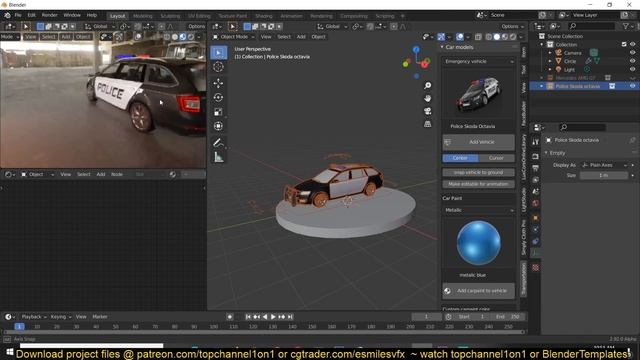Screen dimensions: 640x360
Task: Select the Annotate pencil tool
Action: click(x=218, y=142)
